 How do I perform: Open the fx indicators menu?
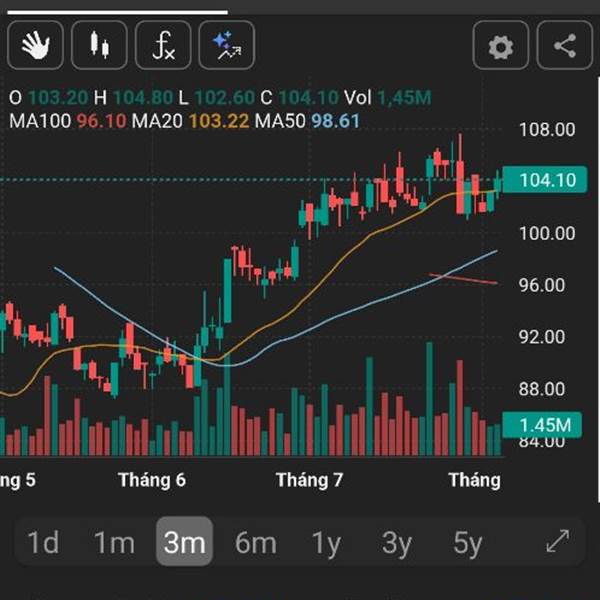pyautogui.click(x=163, y=46)
